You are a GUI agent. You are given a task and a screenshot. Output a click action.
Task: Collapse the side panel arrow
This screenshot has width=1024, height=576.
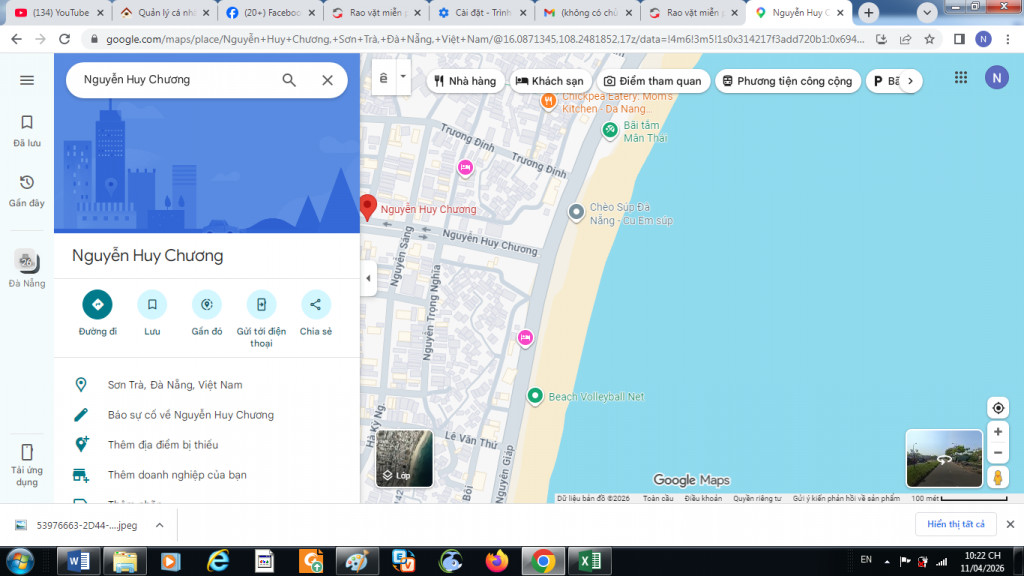click(x=368, y=278)
